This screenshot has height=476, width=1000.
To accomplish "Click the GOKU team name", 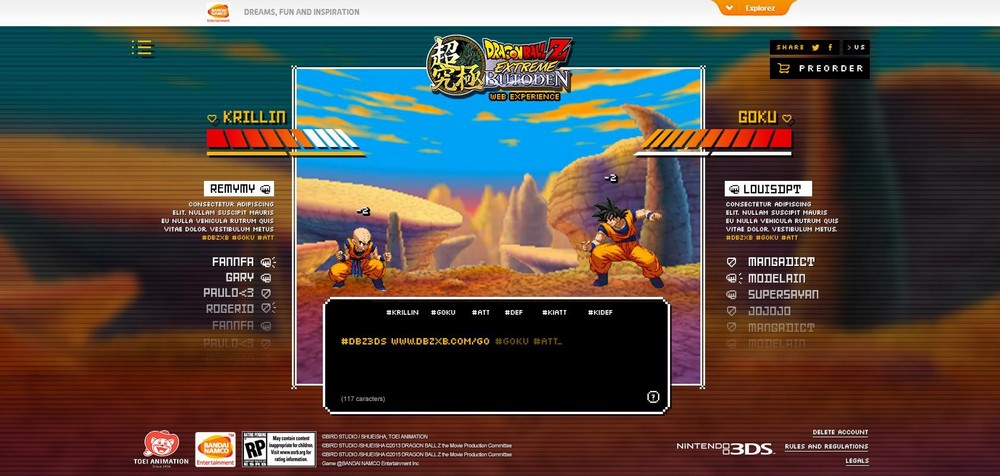I will (757, 117).
